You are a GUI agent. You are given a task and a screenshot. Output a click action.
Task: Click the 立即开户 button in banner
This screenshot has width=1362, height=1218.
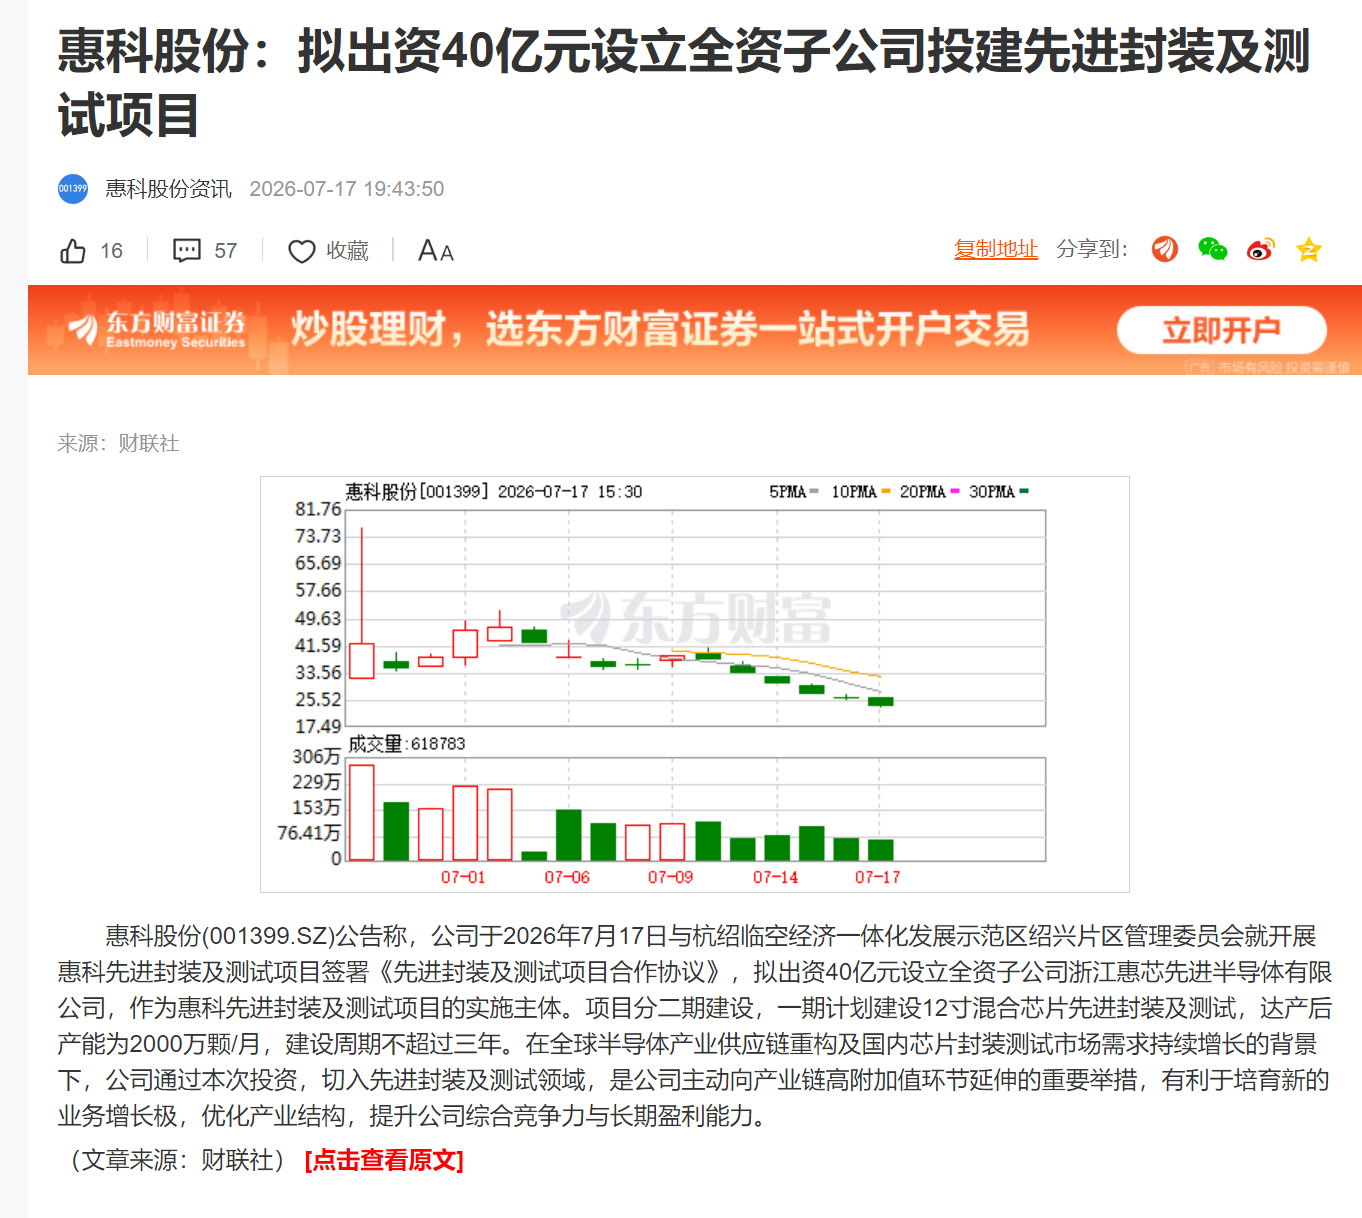click(x=1221, y=330)
